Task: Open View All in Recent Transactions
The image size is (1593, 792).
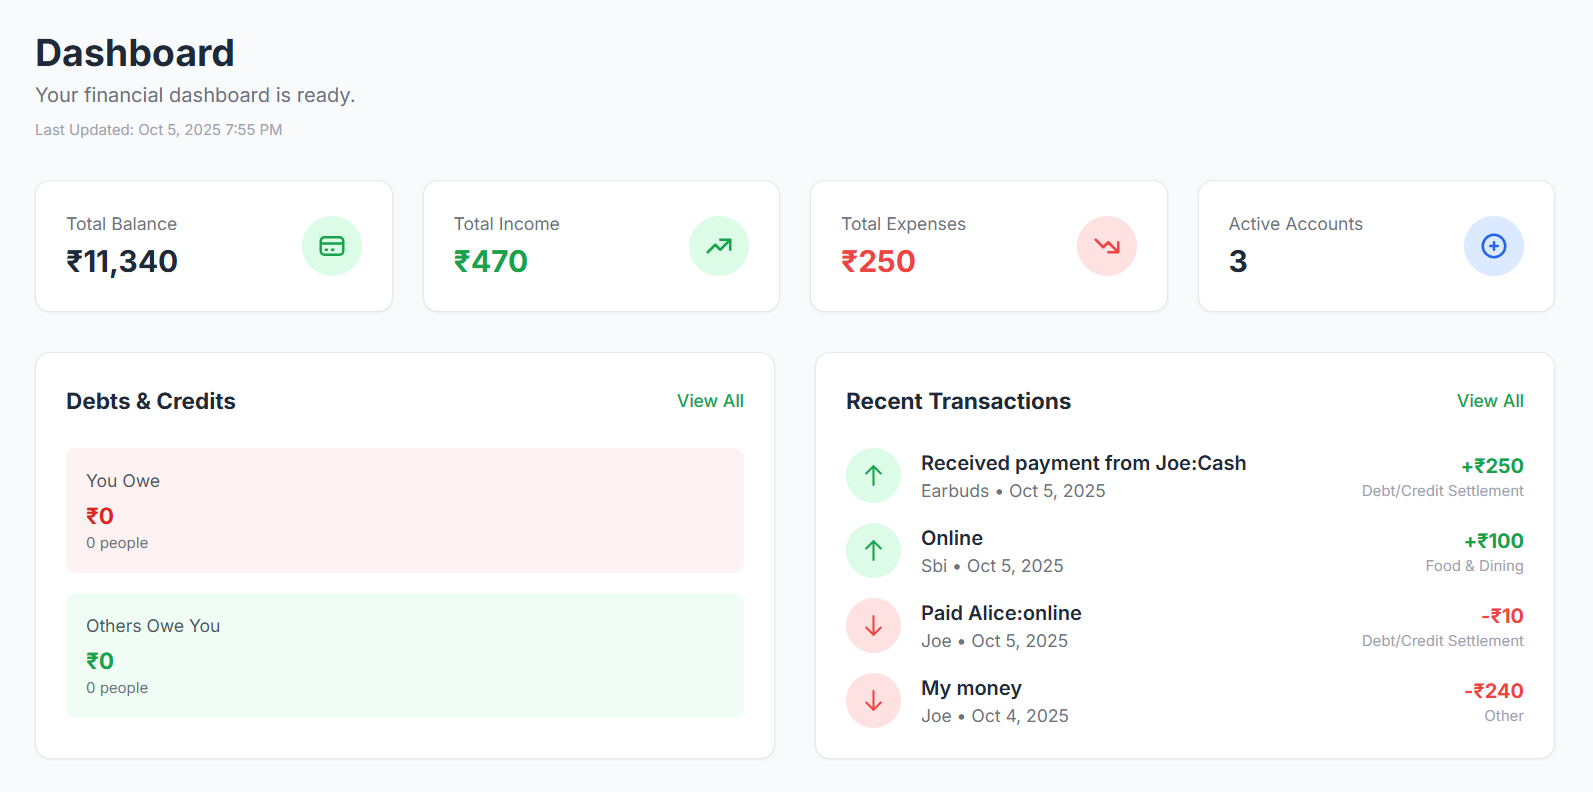Action: click(x=1489, y=400)
